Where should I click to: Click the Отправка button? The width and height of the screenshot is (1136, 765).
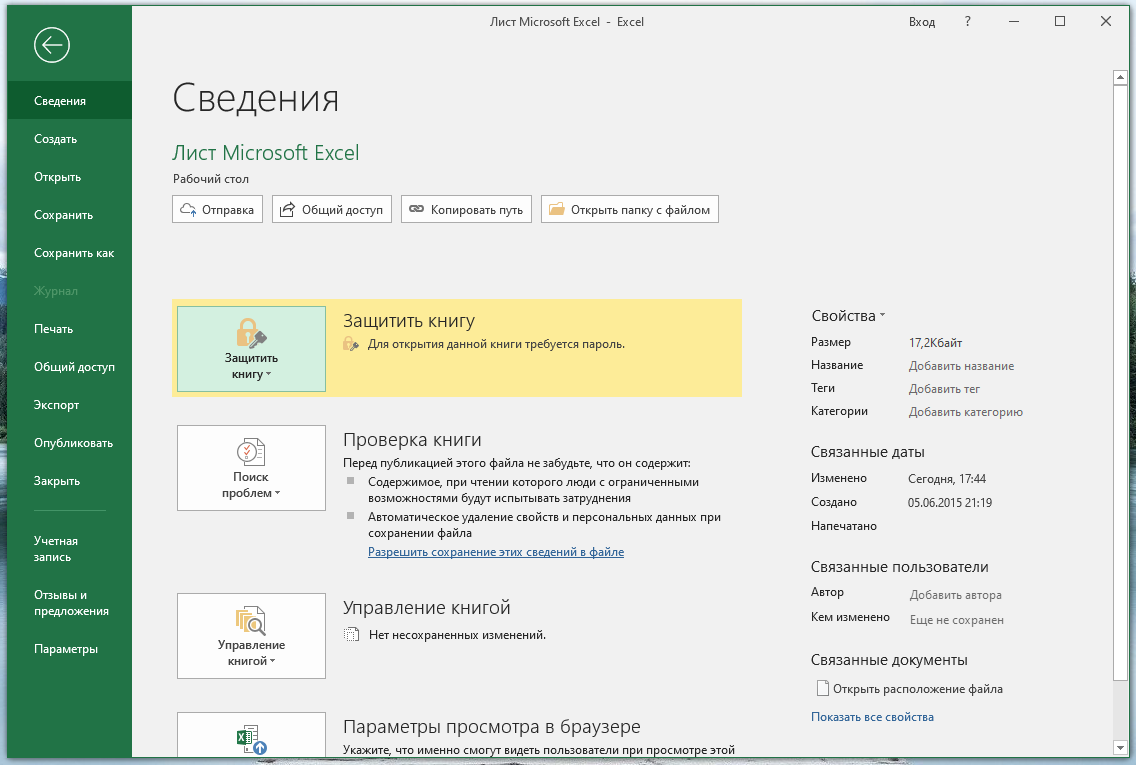click(217, 209)
